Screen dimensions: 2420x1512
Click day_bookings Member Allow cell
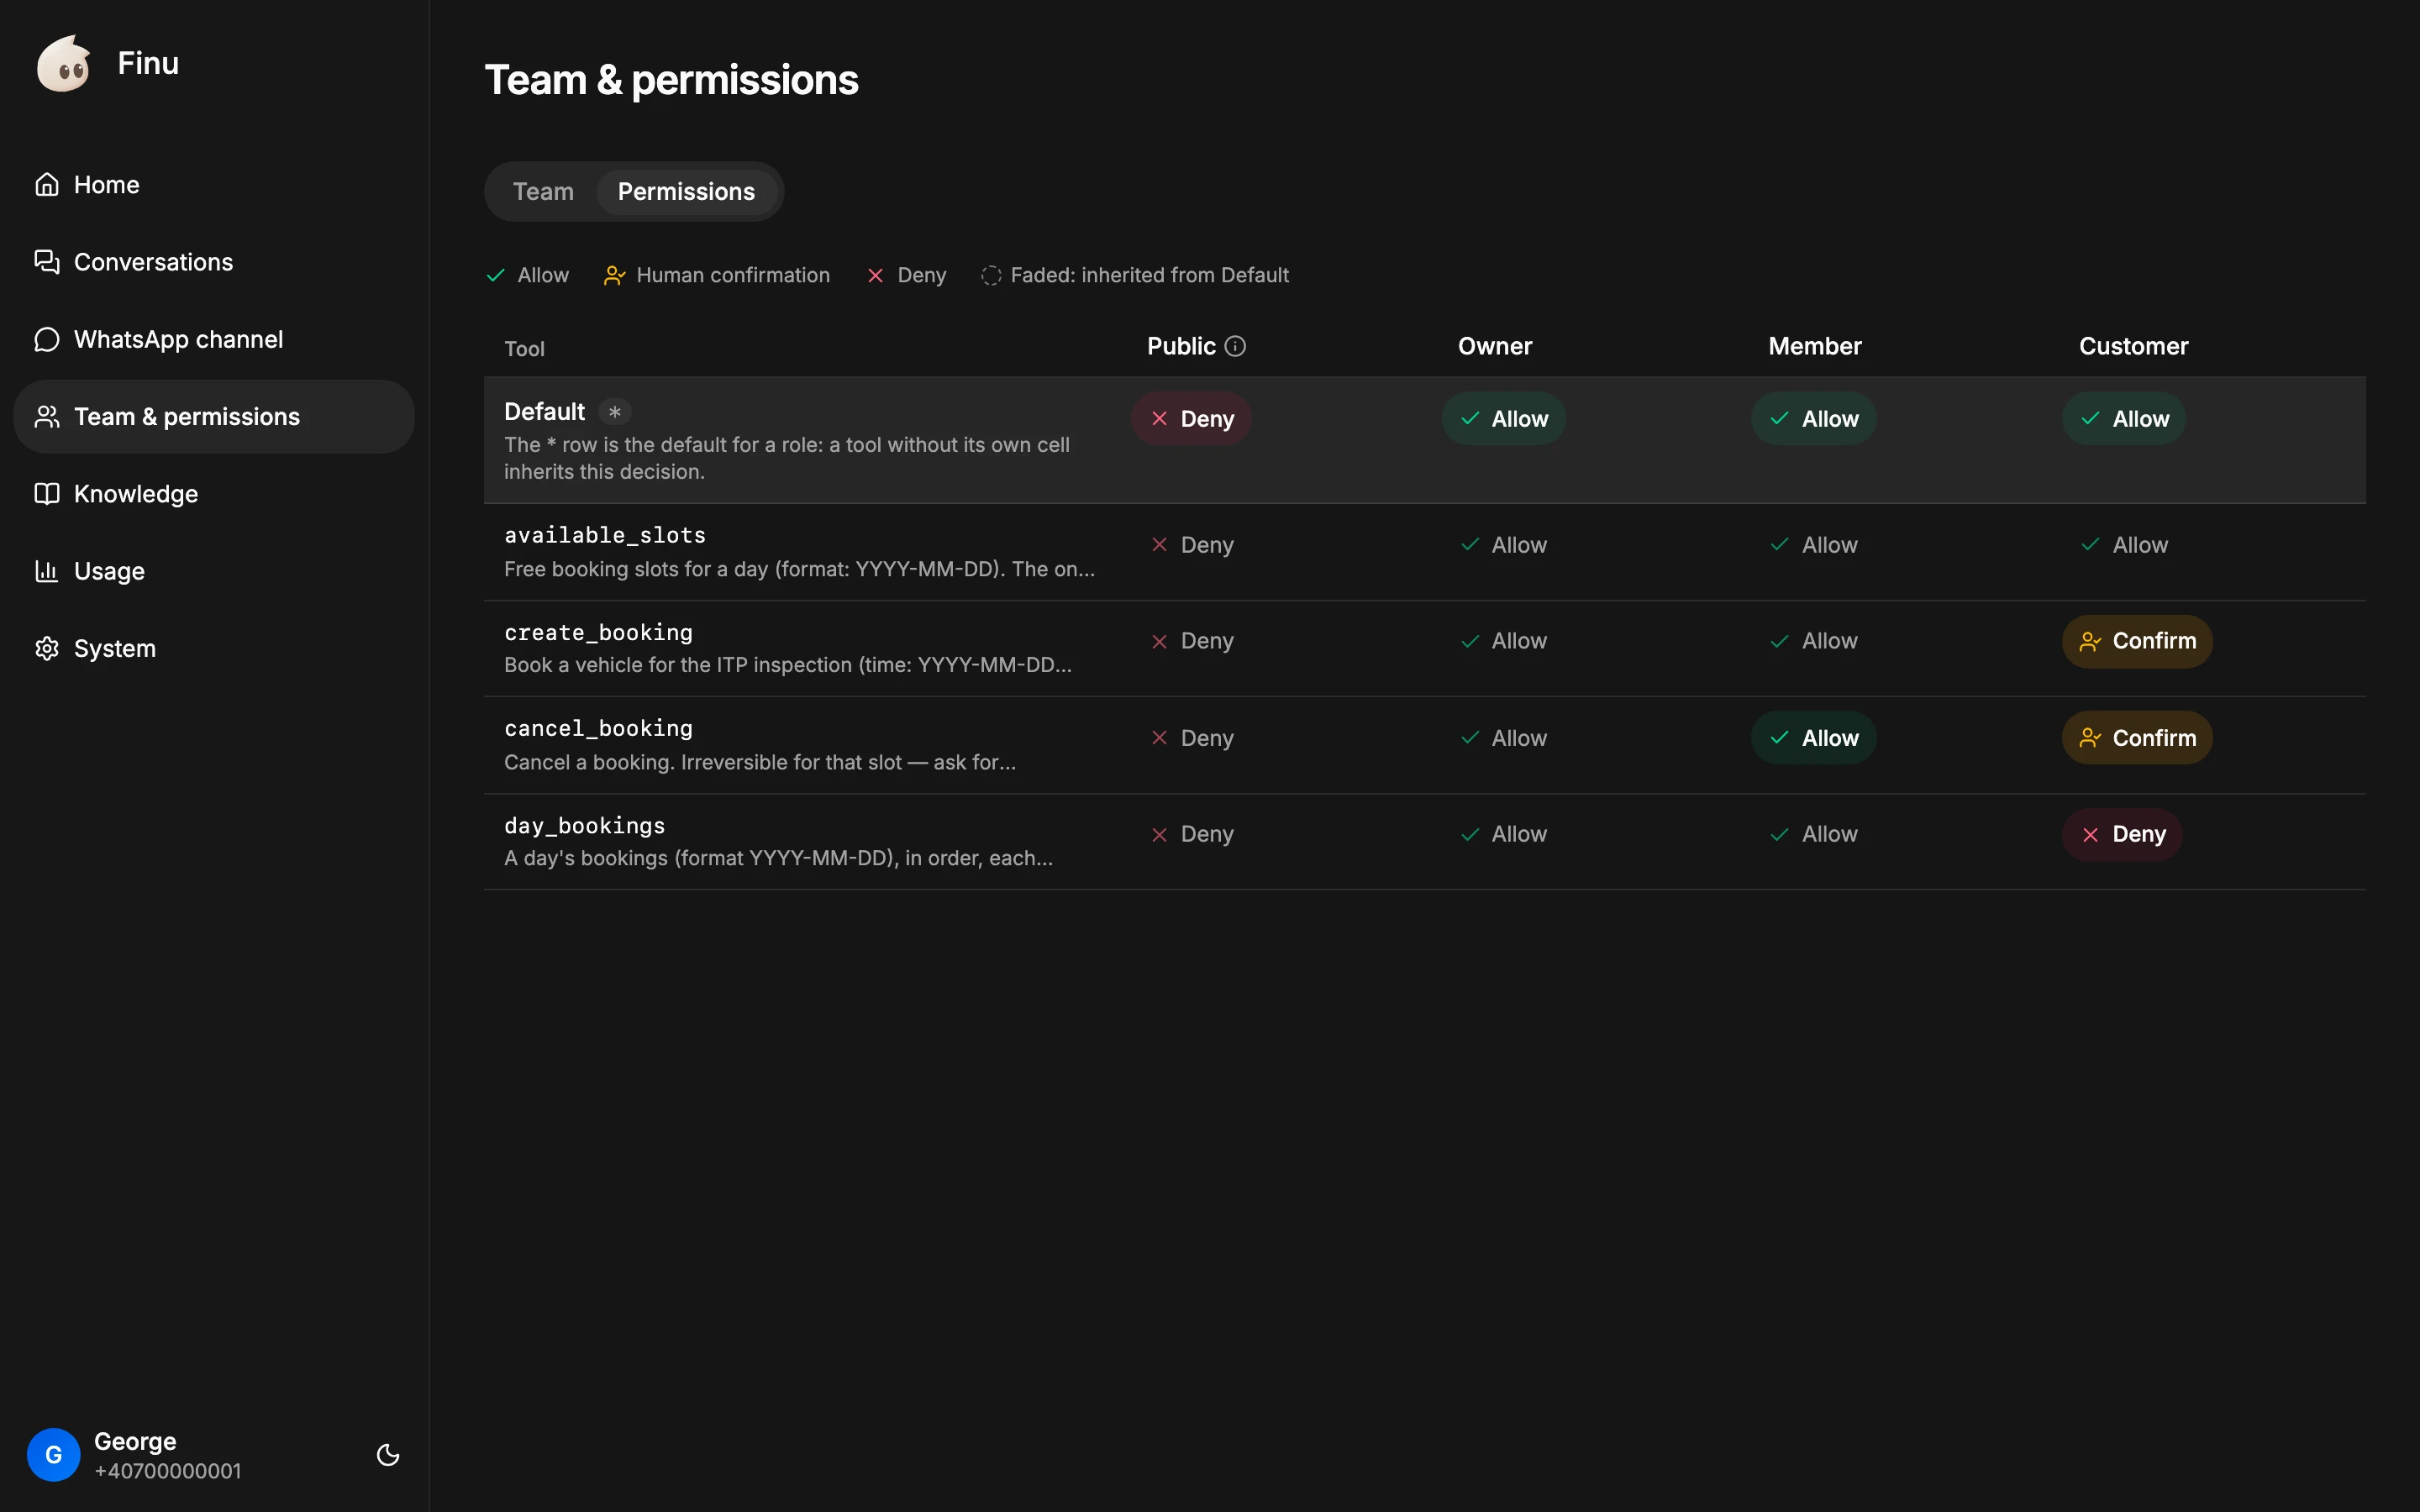coord(1813,834)
